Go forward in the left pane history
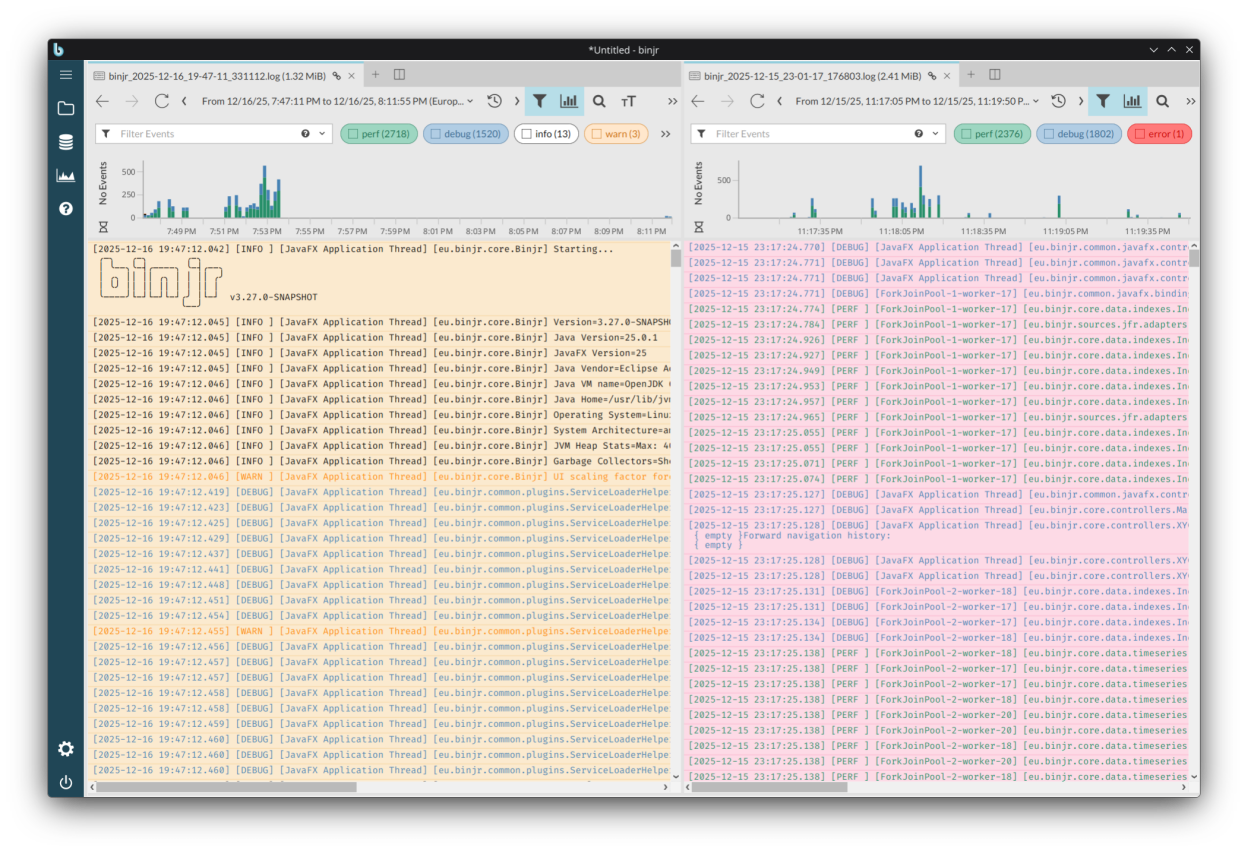The height and width of the screenshot is (854, 1248). 132,101
